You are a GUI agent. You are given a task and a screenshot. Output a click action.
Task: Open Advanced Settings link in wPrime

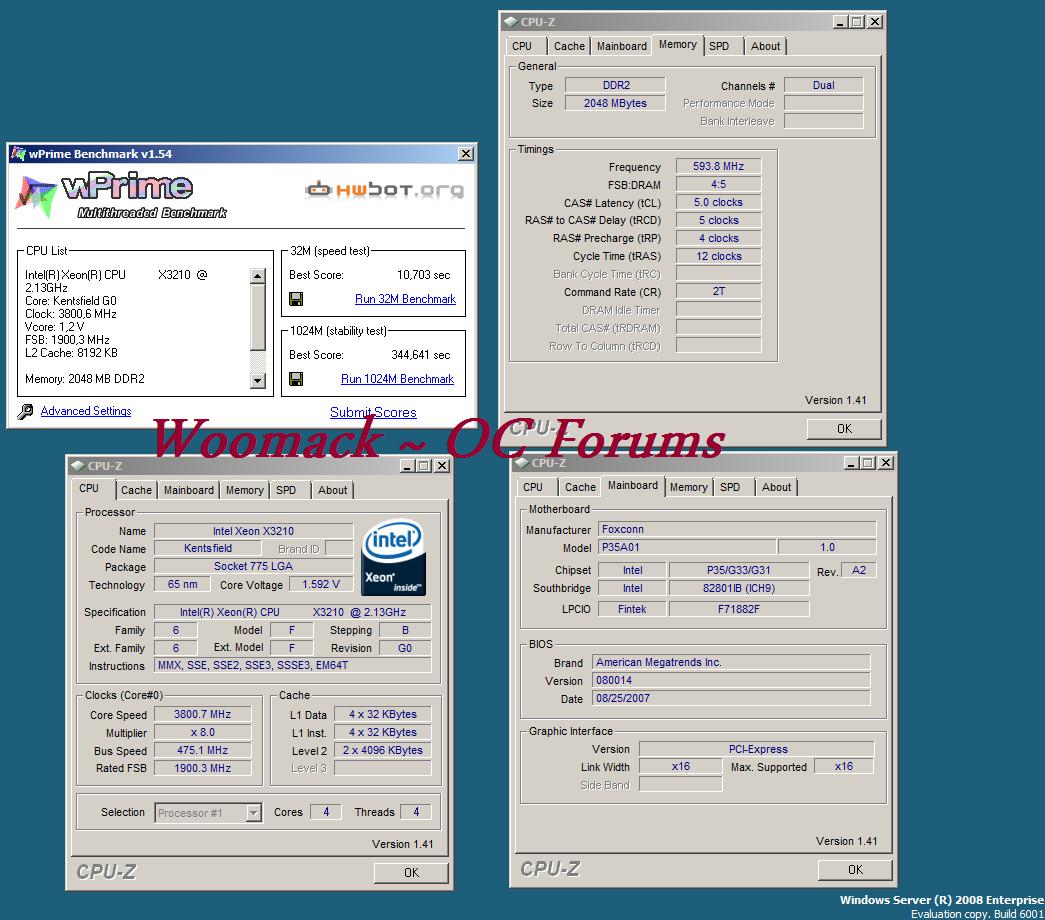pyautogui.click(x=86, y=411)
